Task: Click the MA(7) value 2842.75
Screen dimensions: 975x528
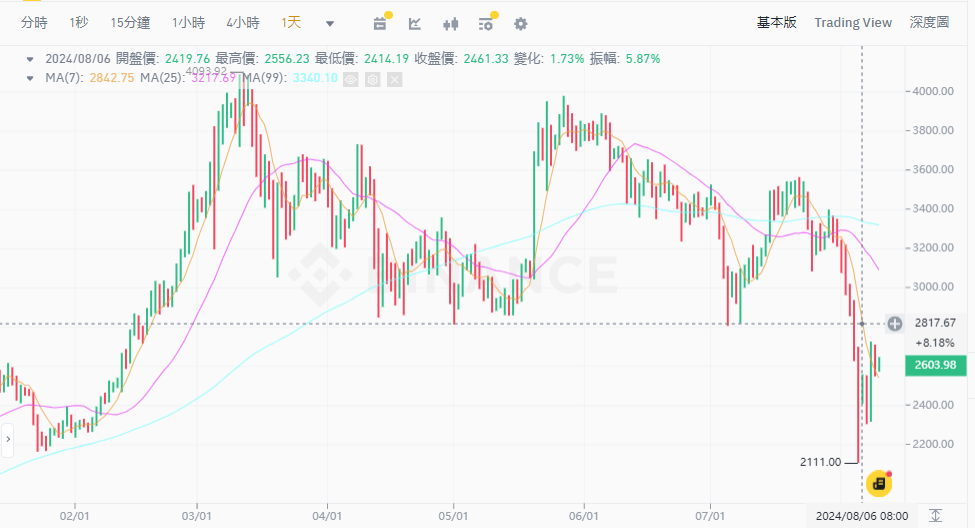Action: (112, 78)
